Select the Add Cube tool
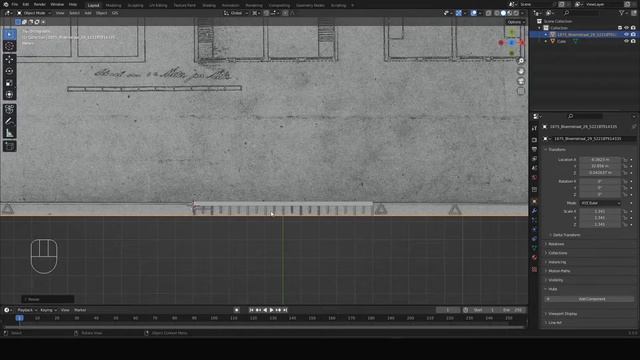This screenshot has width=640, height=360. click(x=9, y=146)
